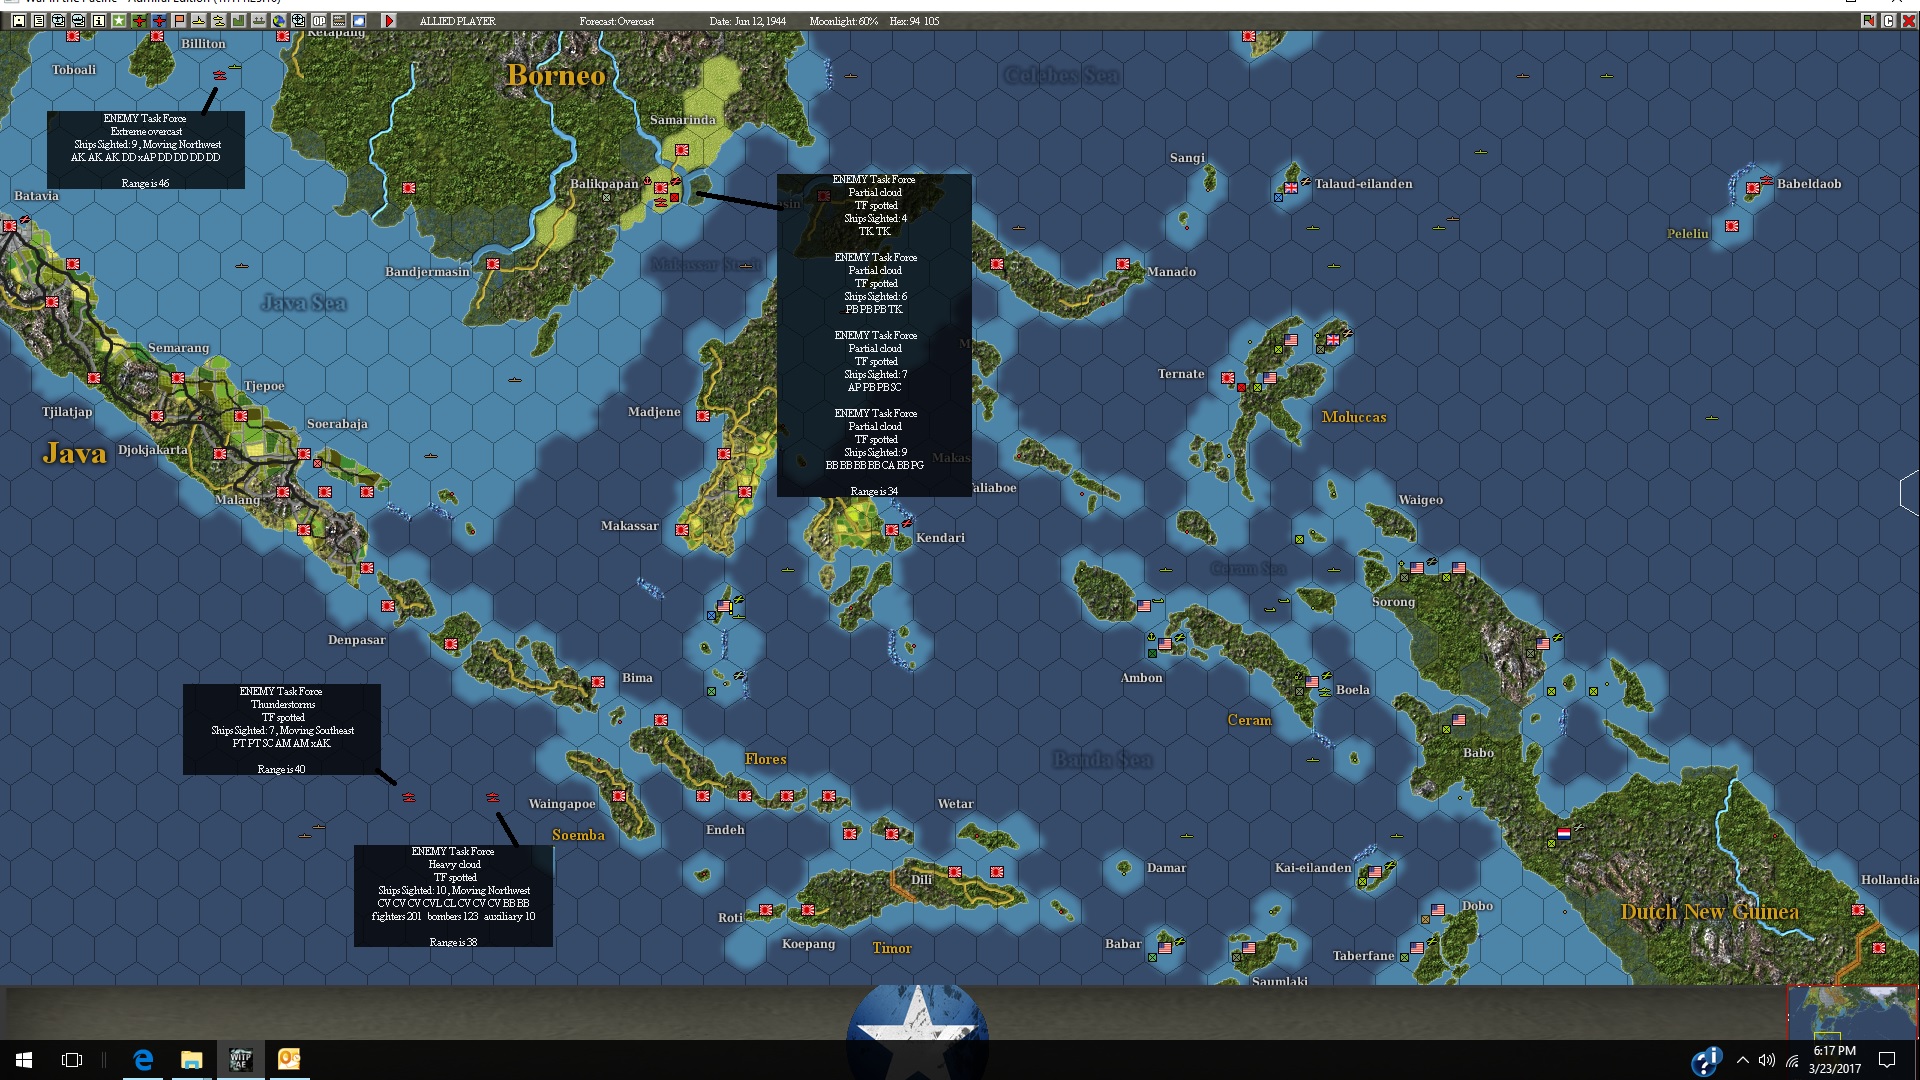Viewport: 1920px width, 1080px height.
Task: Select red plane on green background icon
Action: point(139,21)
